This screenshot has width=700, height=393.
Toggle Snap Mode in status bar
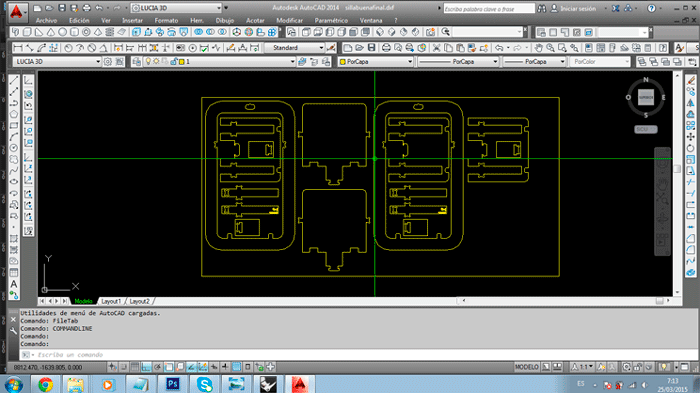click(x=123, y=367)
